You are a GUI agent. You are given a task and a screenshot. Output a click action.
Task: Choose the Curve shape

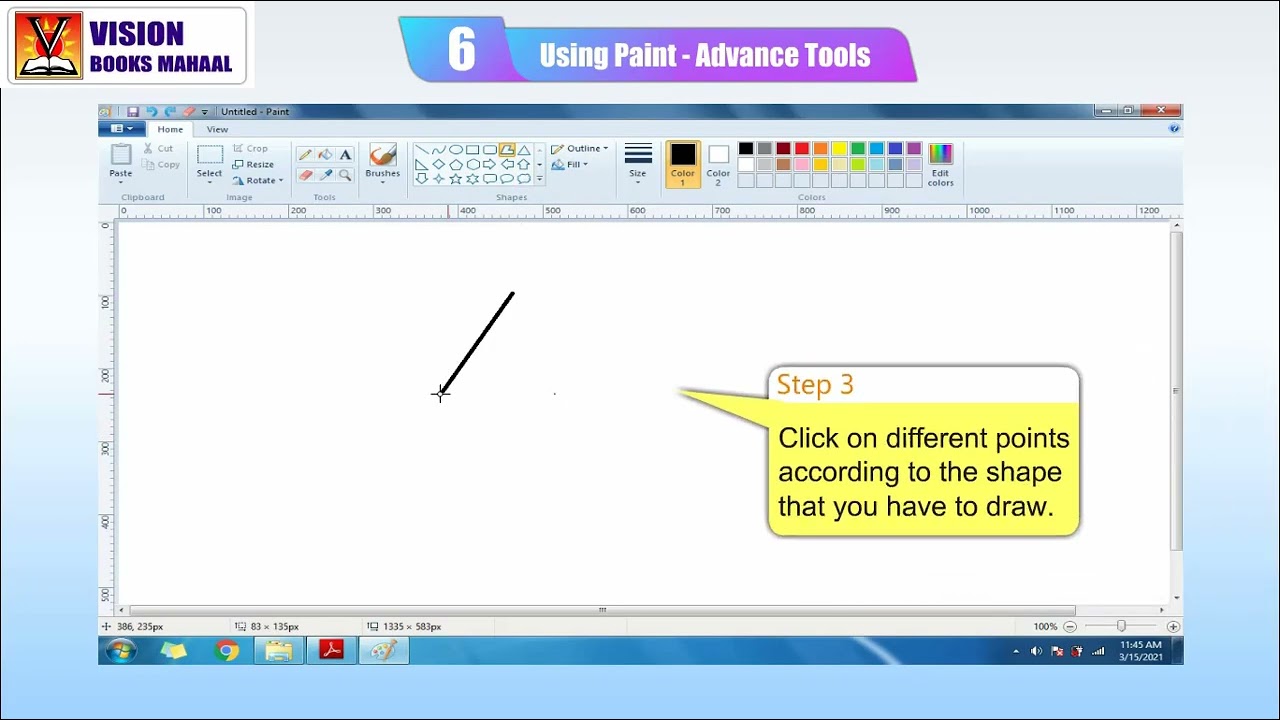[439, 150]
